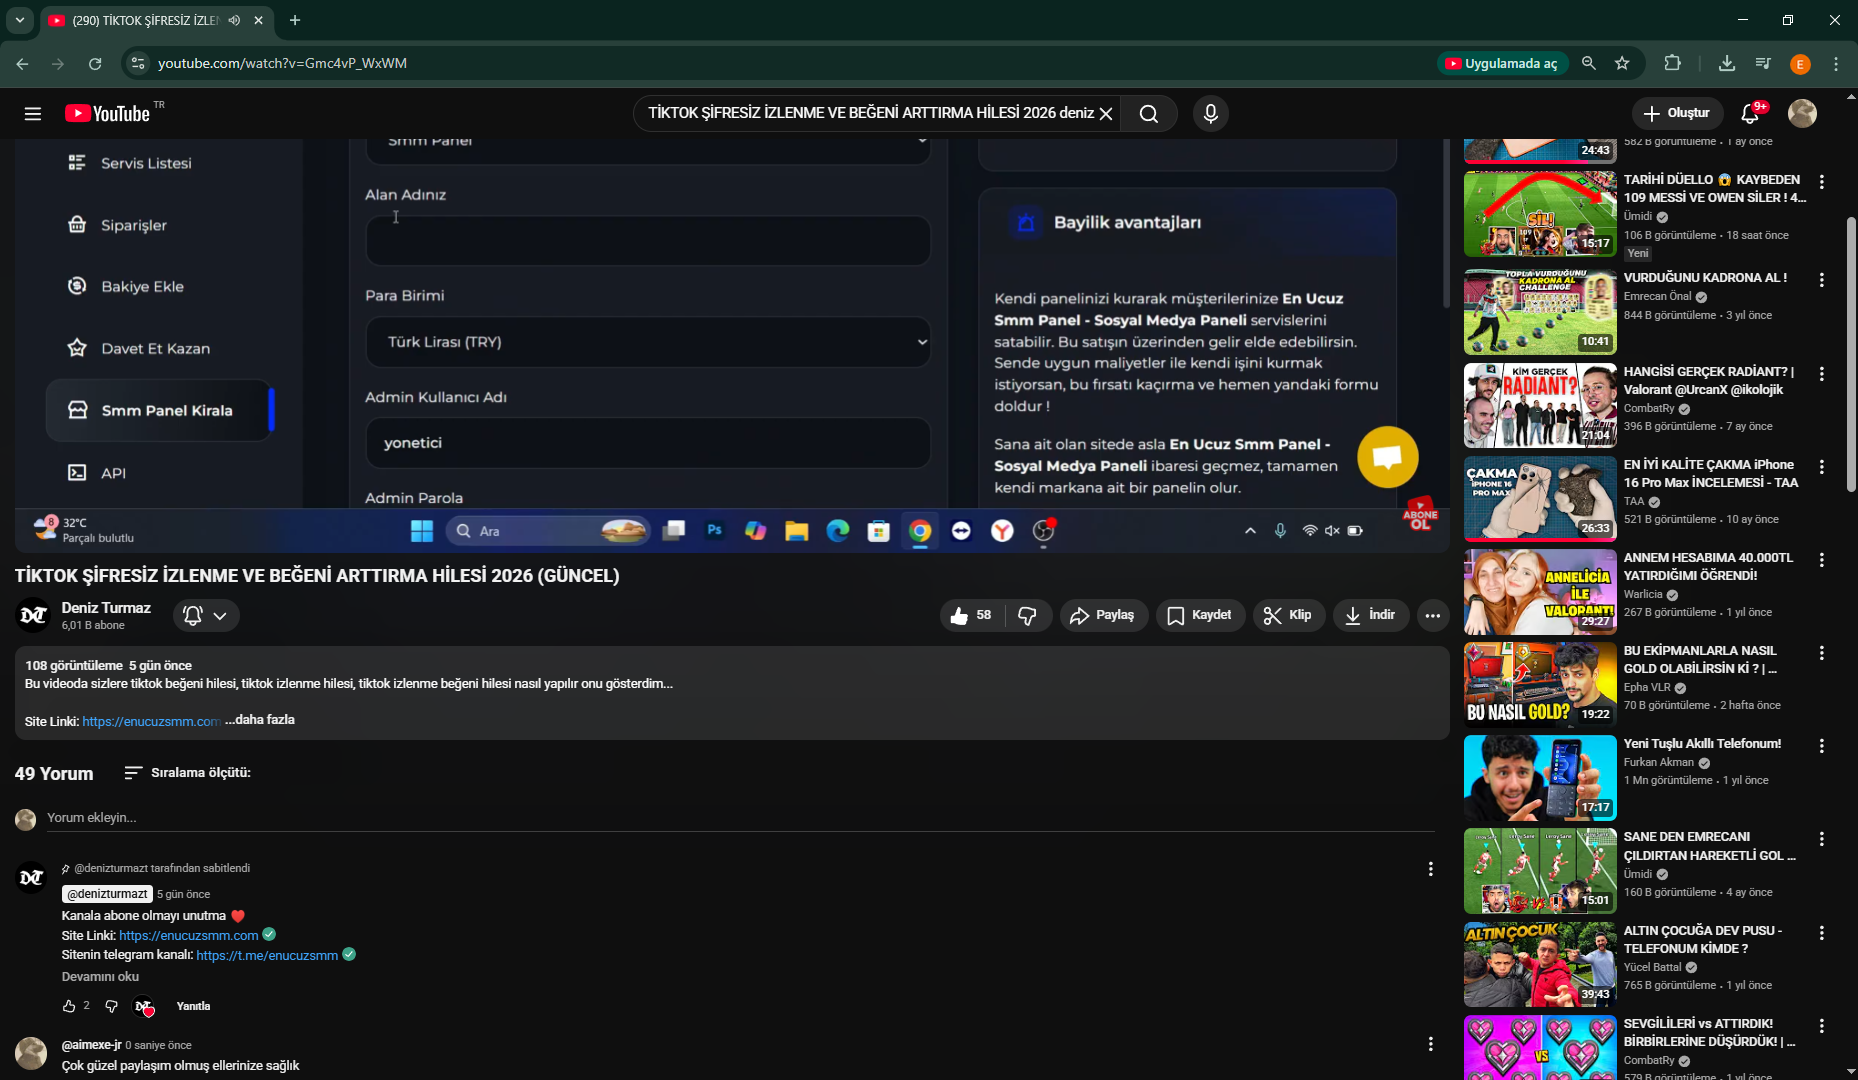Image resolution: width=1858 pixels, height=1080 pixels.
Task: Save the video with Kaydet
Action: 1200,615
